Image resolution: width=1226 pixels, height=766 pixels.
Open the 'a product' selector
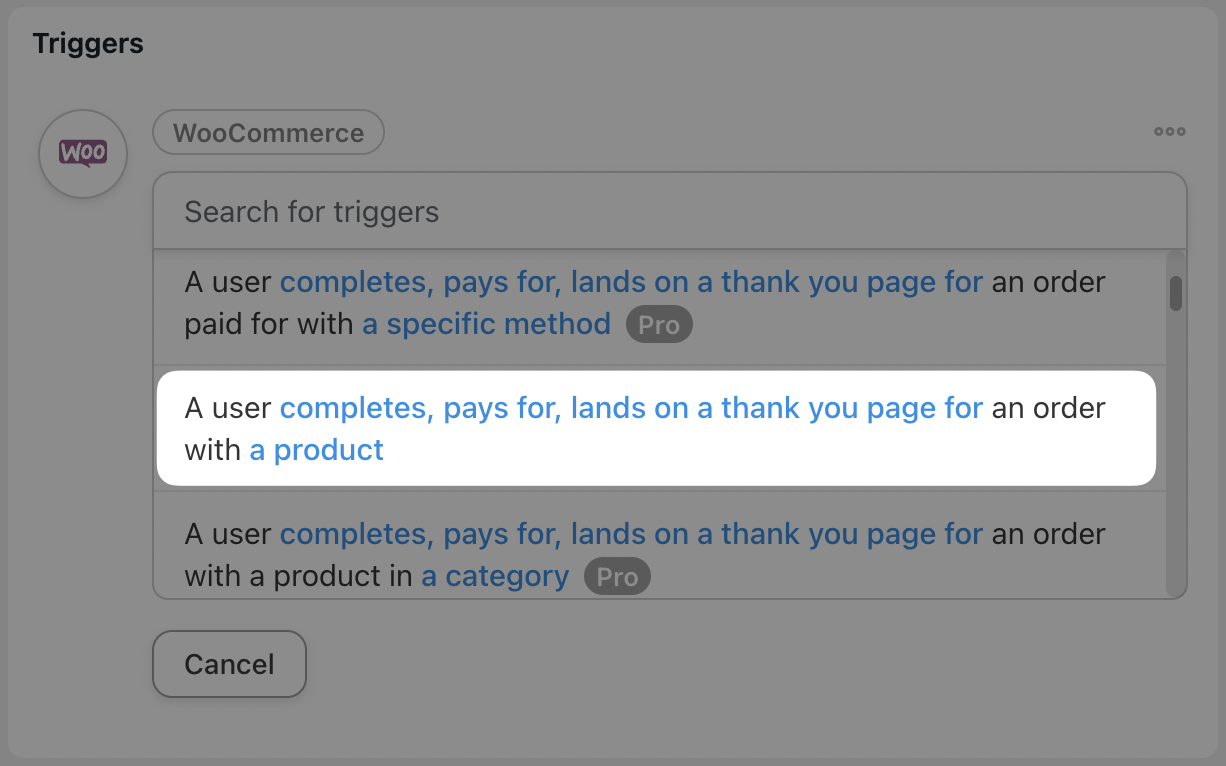point(317,450)
